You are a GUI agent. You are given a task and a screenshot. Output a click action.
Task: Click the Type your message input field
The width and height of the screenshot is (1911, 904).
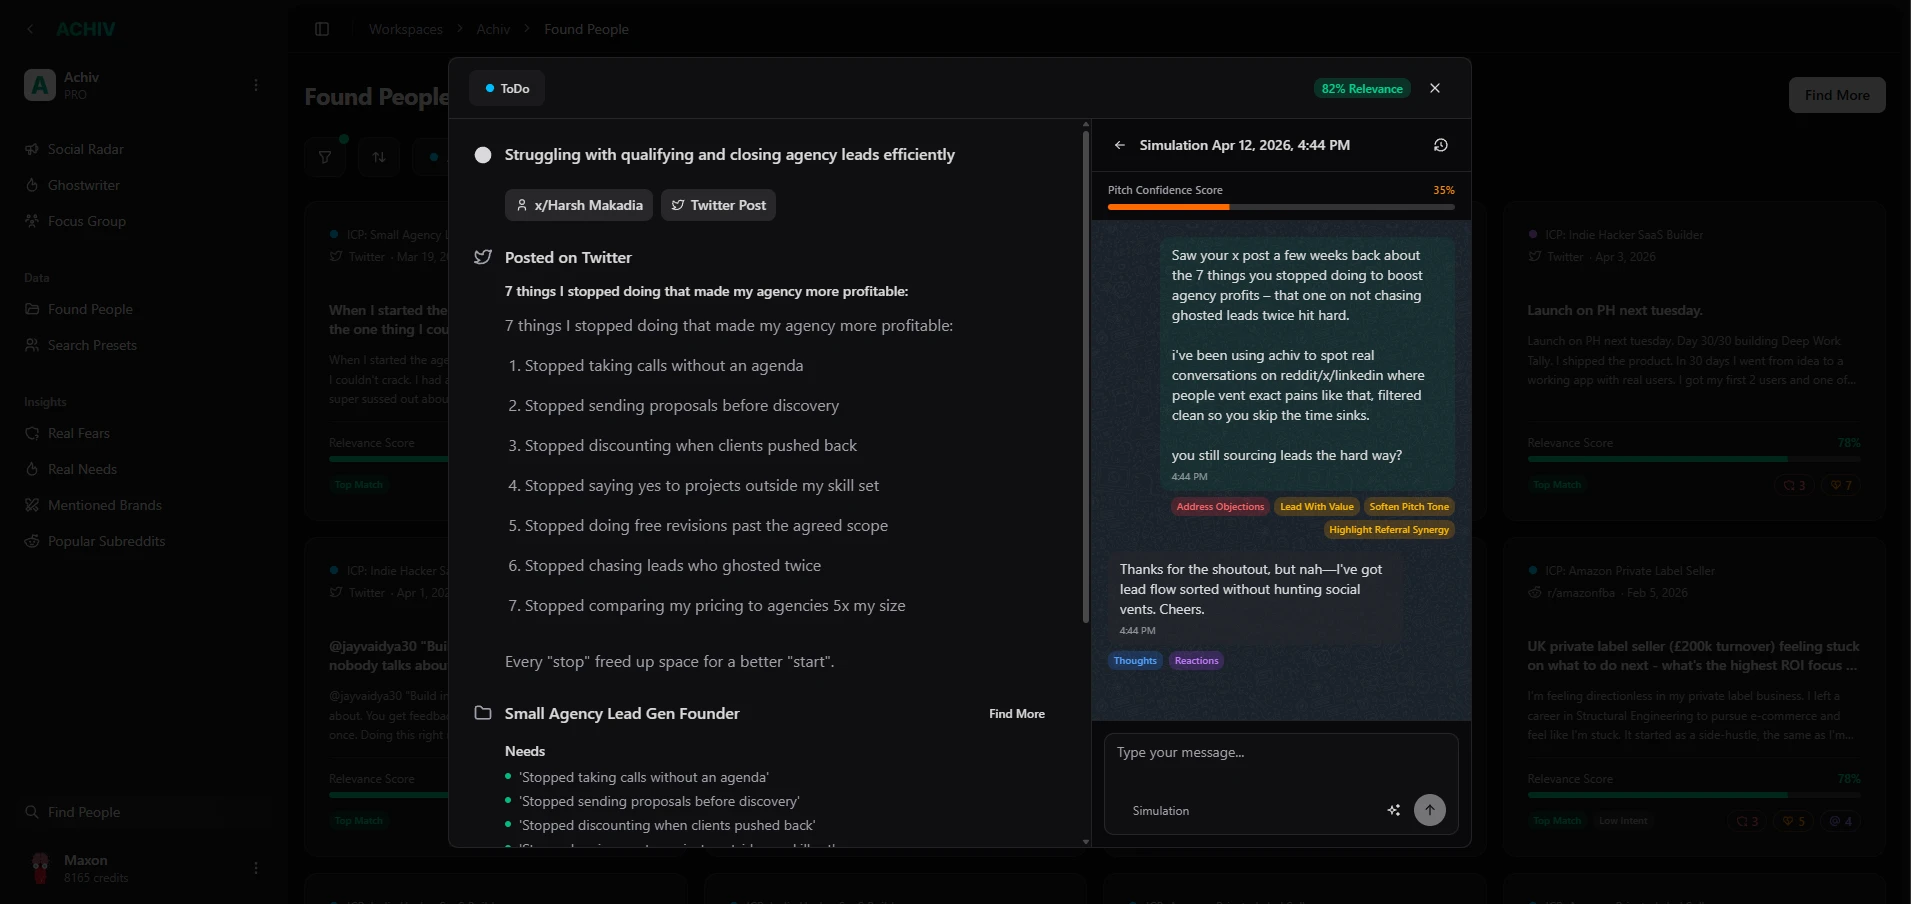pos(1280,753)
